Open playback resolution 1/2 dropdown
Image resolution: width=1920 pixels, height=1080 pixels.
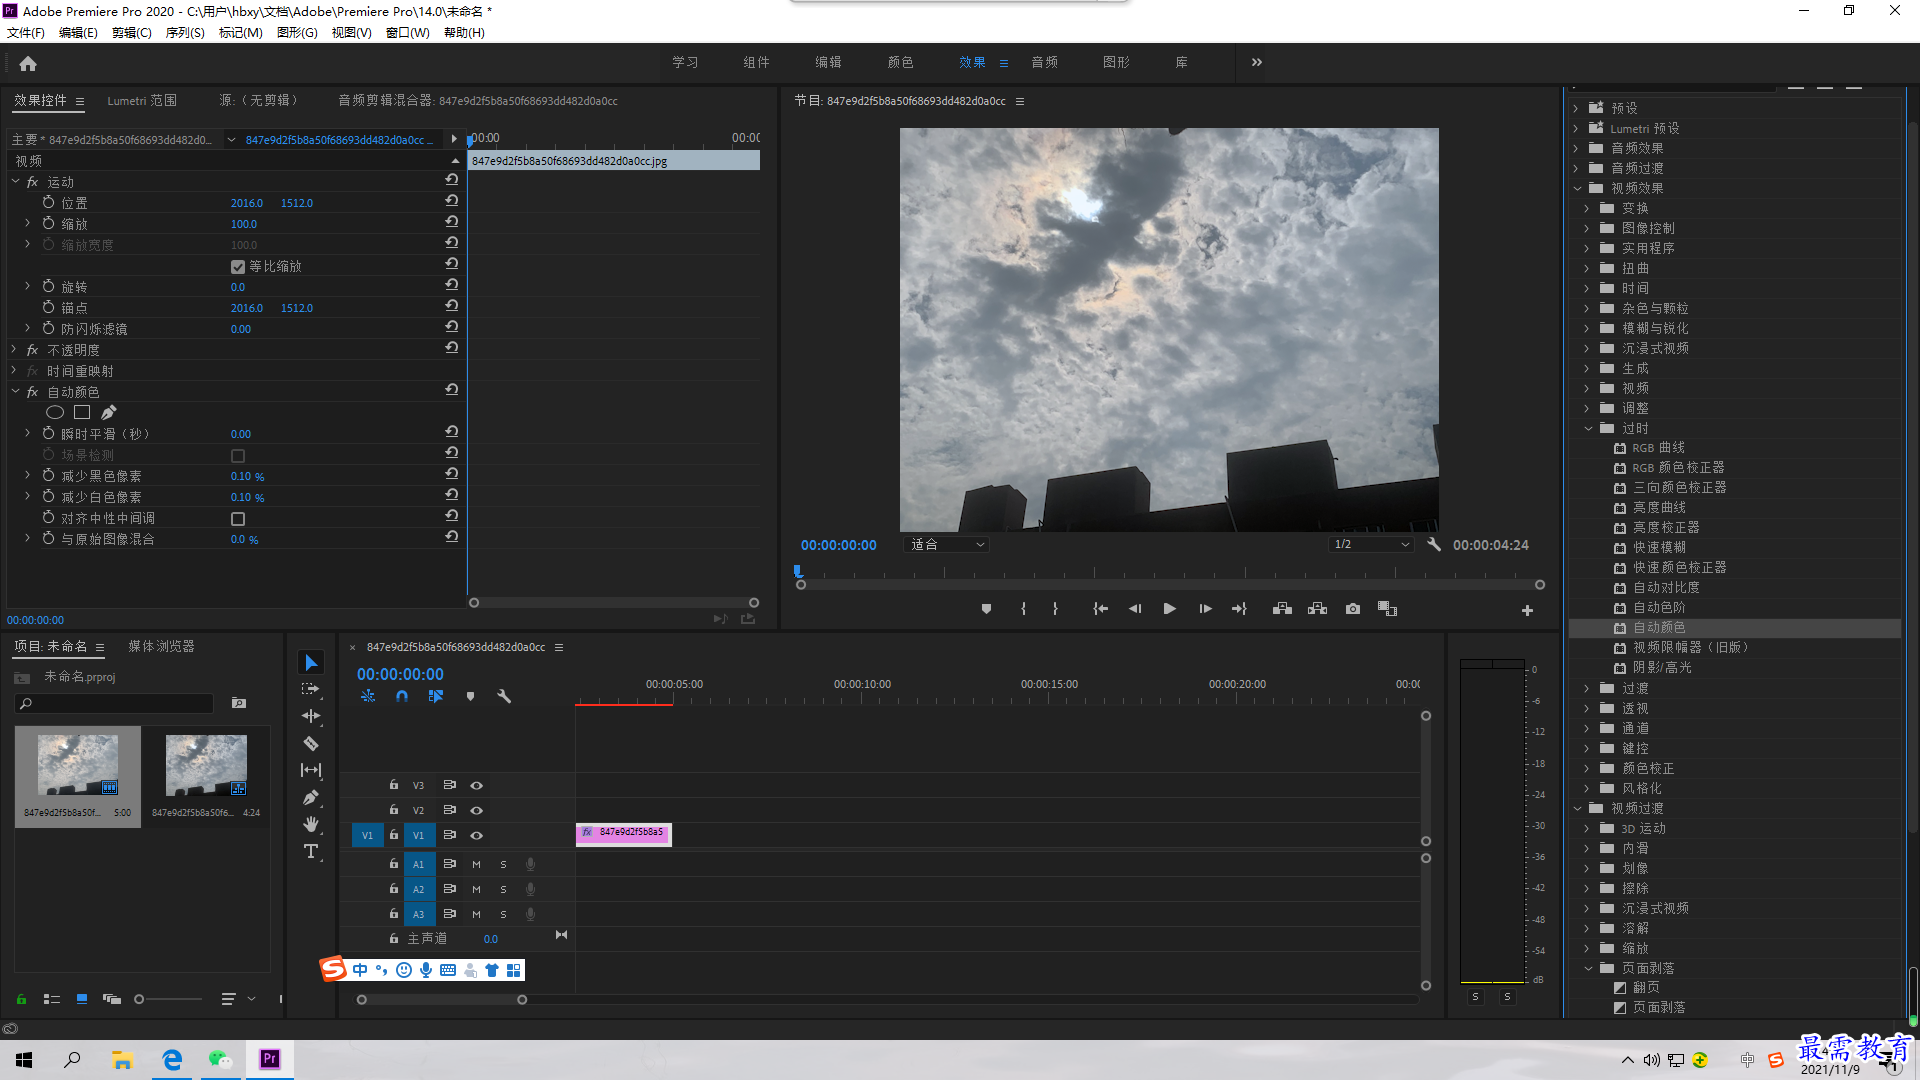tap(1371, 545)
